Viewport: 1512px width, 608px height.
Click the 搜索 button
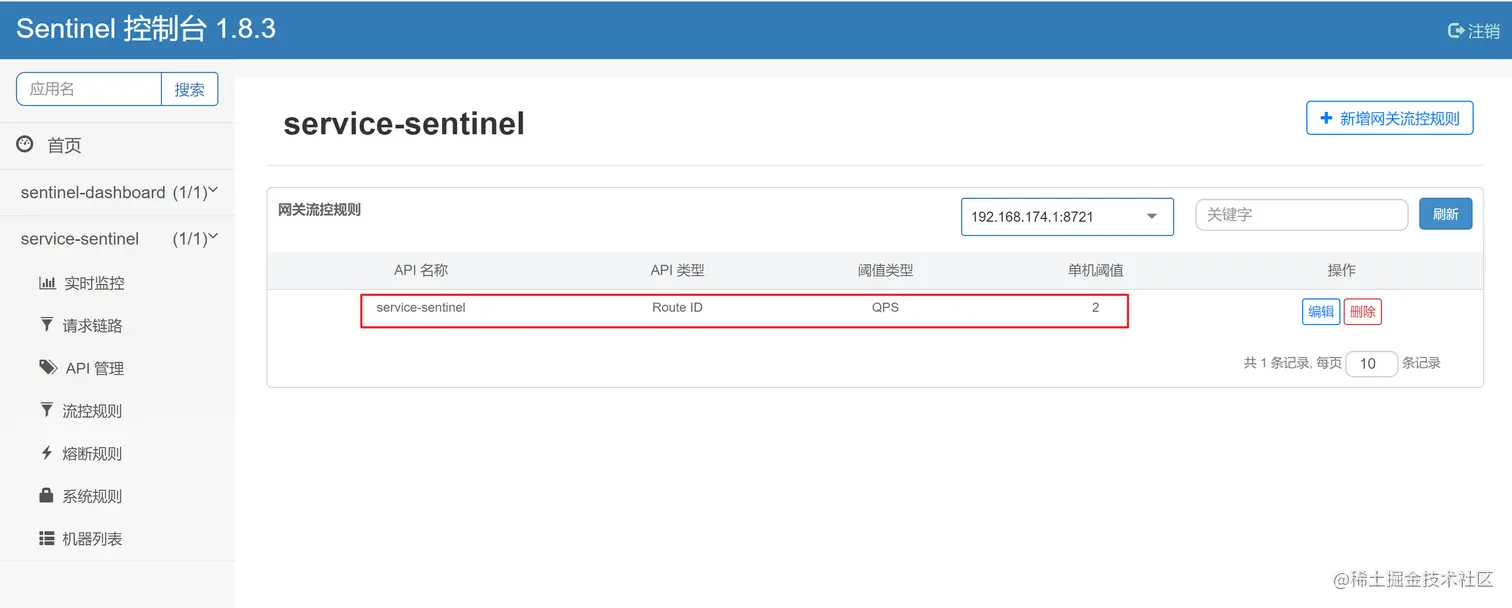(x=190, y=89)
